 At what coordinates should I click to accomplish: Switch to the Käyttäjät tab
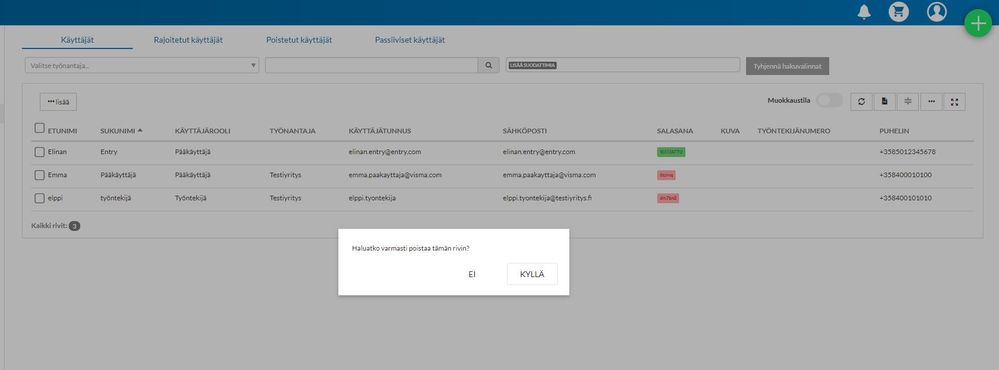(x=77, y=39)
